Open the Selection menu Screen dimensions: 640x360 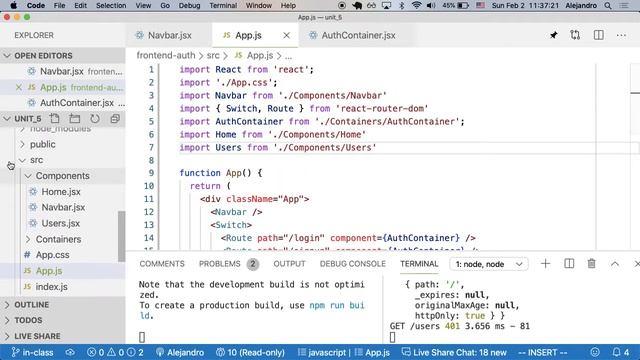point(111,6)
